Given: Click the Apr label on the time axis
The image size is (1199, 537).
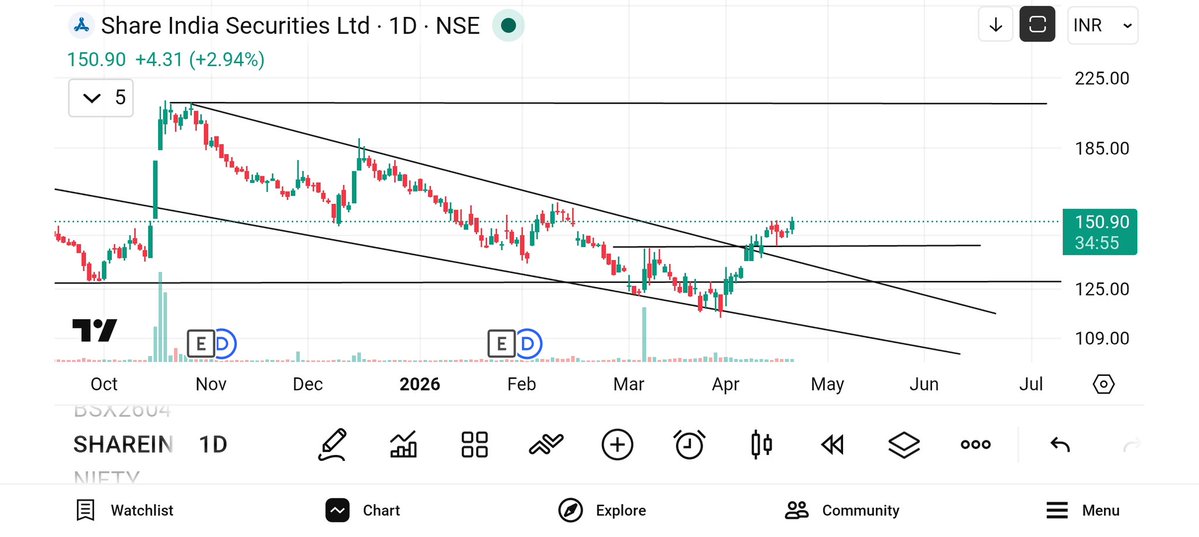Looking at the screenshot, I should (725, 384).
